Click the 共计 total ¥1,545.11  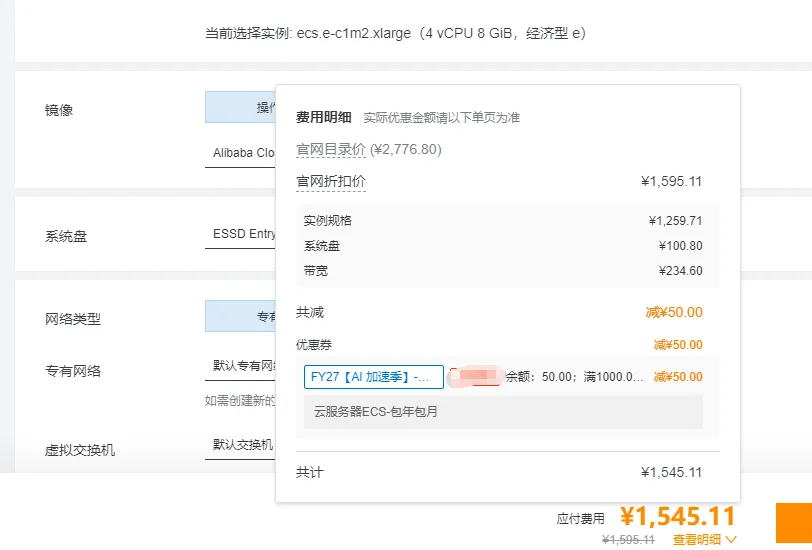pyautogui.click(x=671, y=472)
